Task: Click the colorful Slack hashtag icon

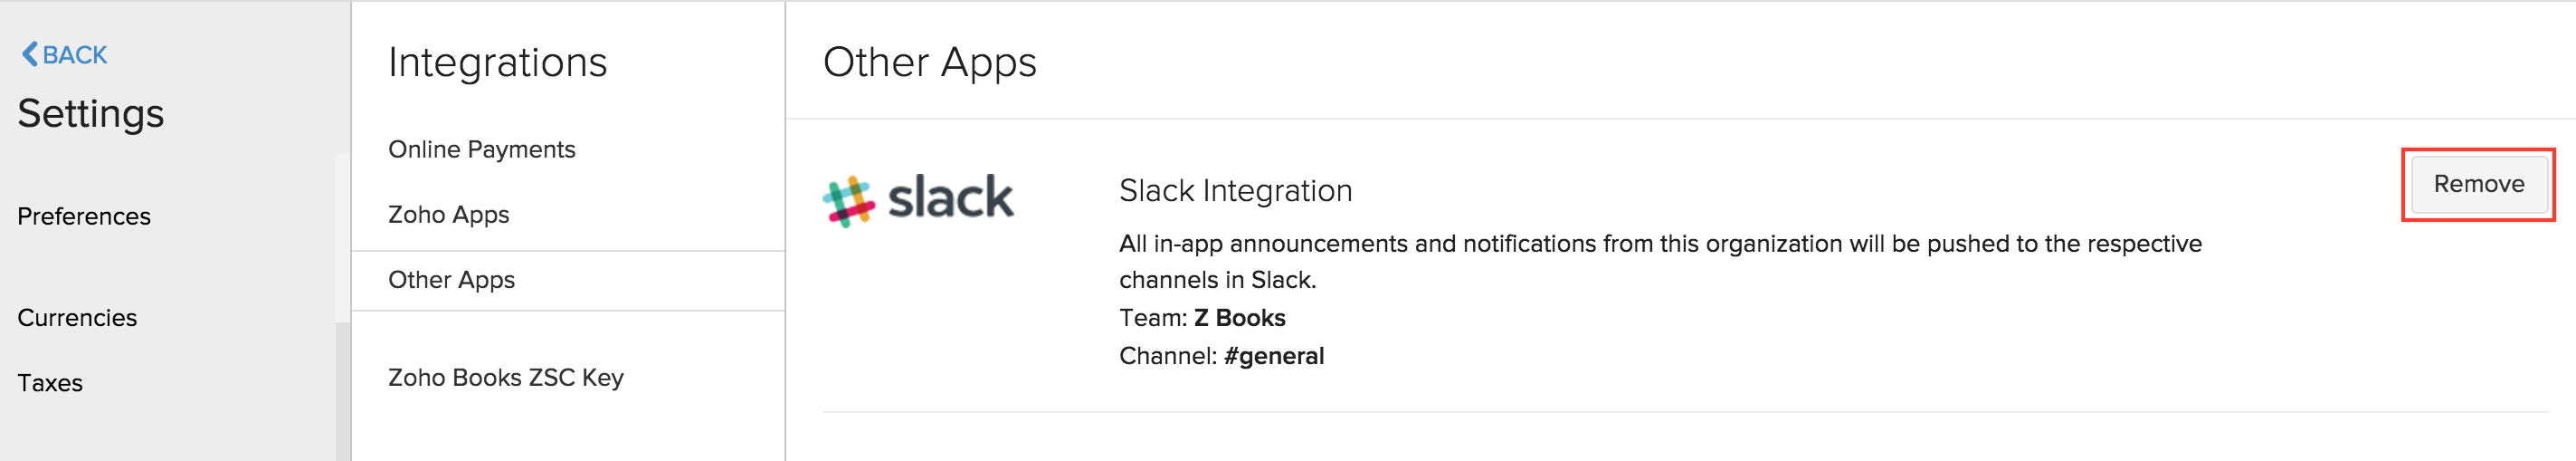Action: tap(848, 201)
